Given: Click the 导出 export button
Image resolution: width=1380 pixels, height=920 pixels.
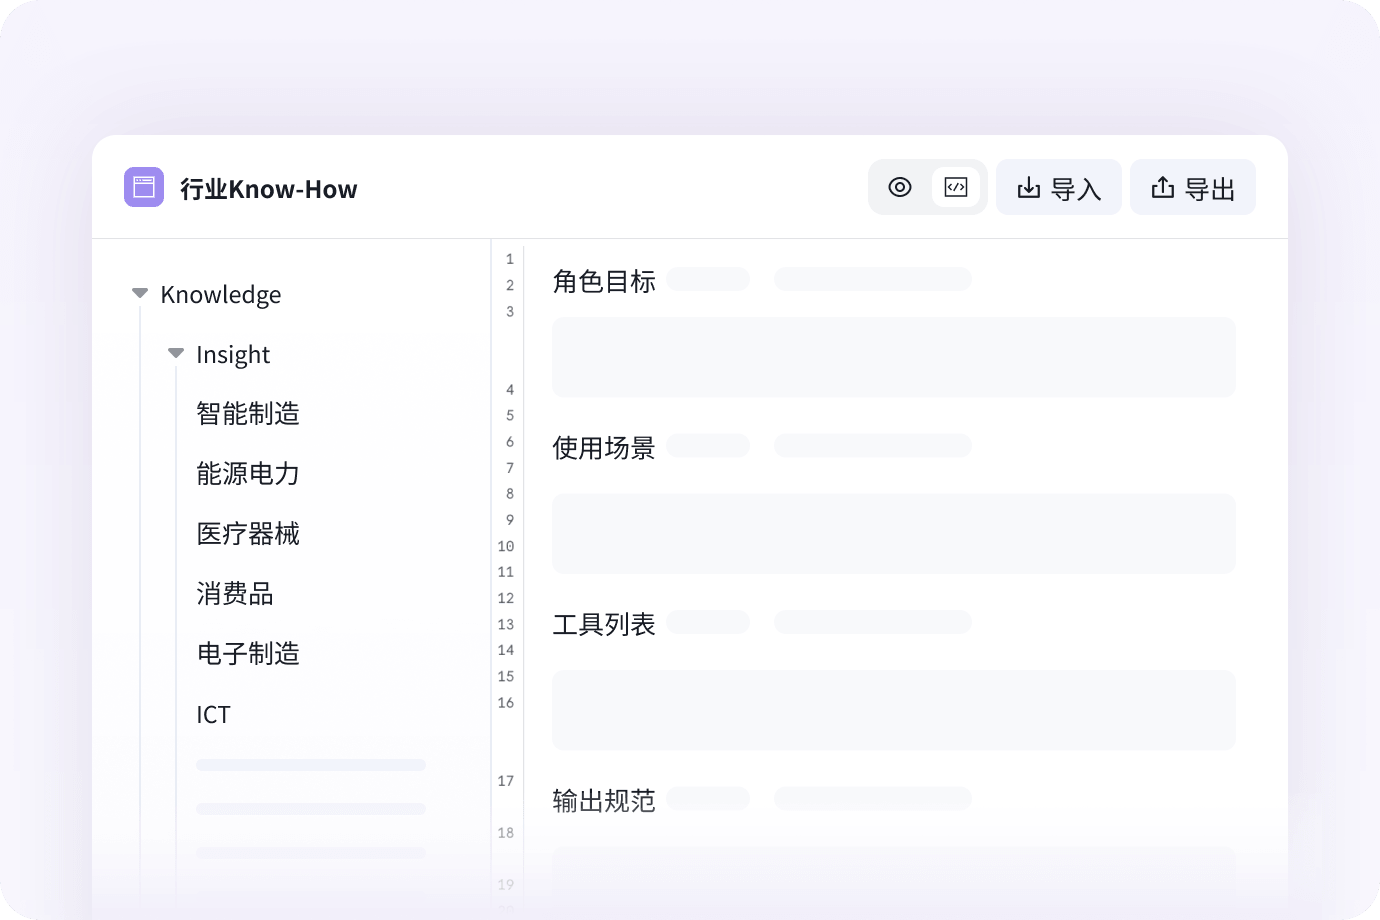Looking at the screenshot, I should [1193, 187].
